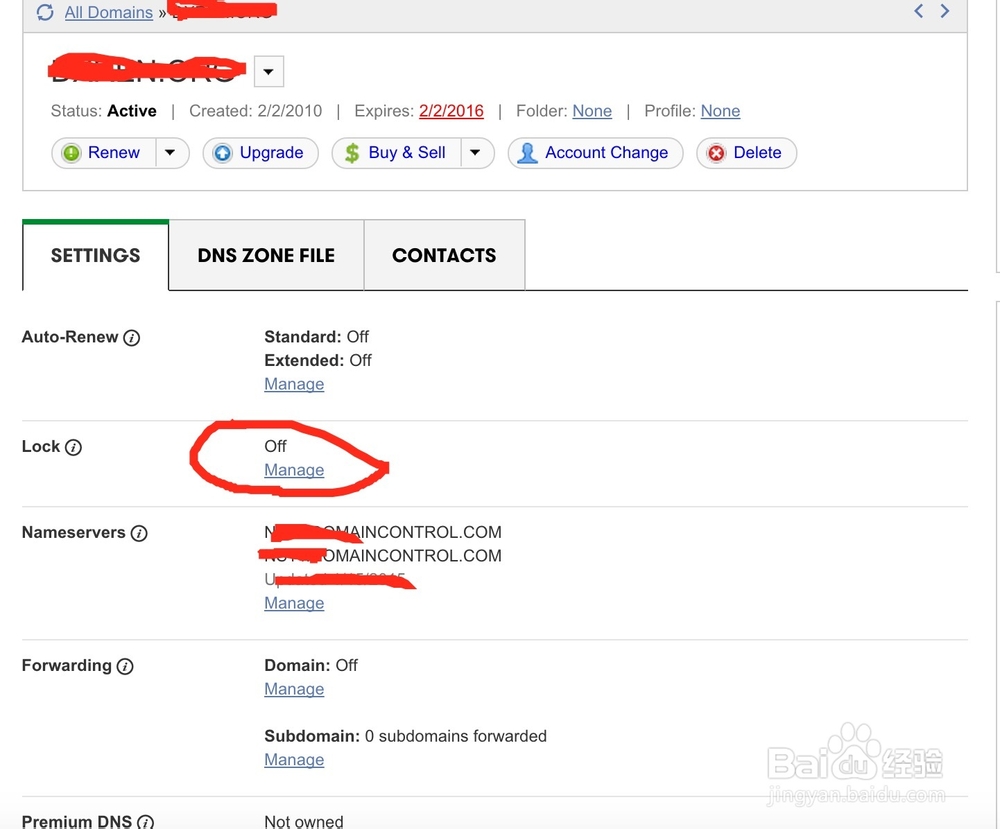The height and width of the screenshot is (829, 1000).
Task: Click the red Delete X icon
Action: point(716,153)
